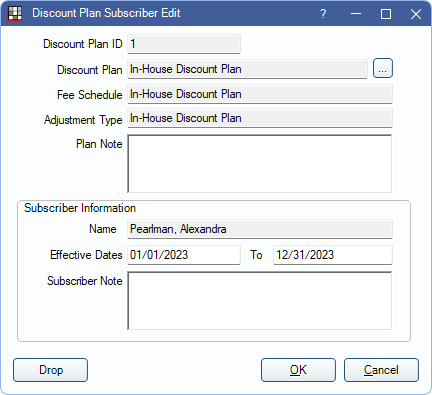Click the 'Subscriber Note' label

pos(85,281)
